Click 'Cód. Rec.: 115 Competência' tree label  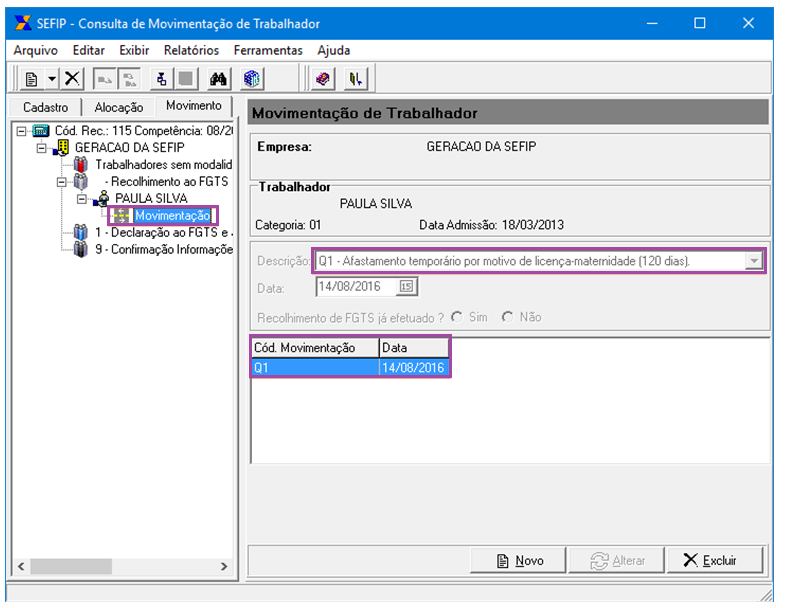pyautogui.click(x=143, y=131)
